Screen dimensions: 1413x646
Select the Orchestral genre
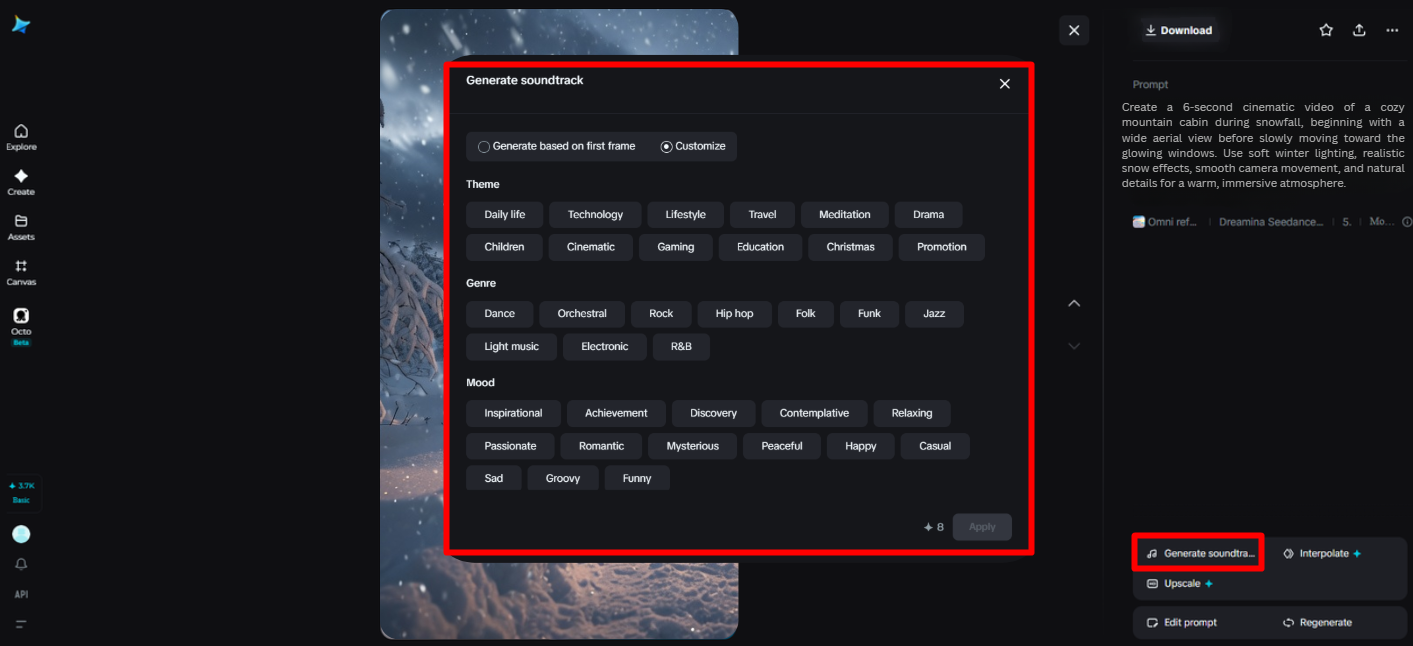click(x=582, y=313)
